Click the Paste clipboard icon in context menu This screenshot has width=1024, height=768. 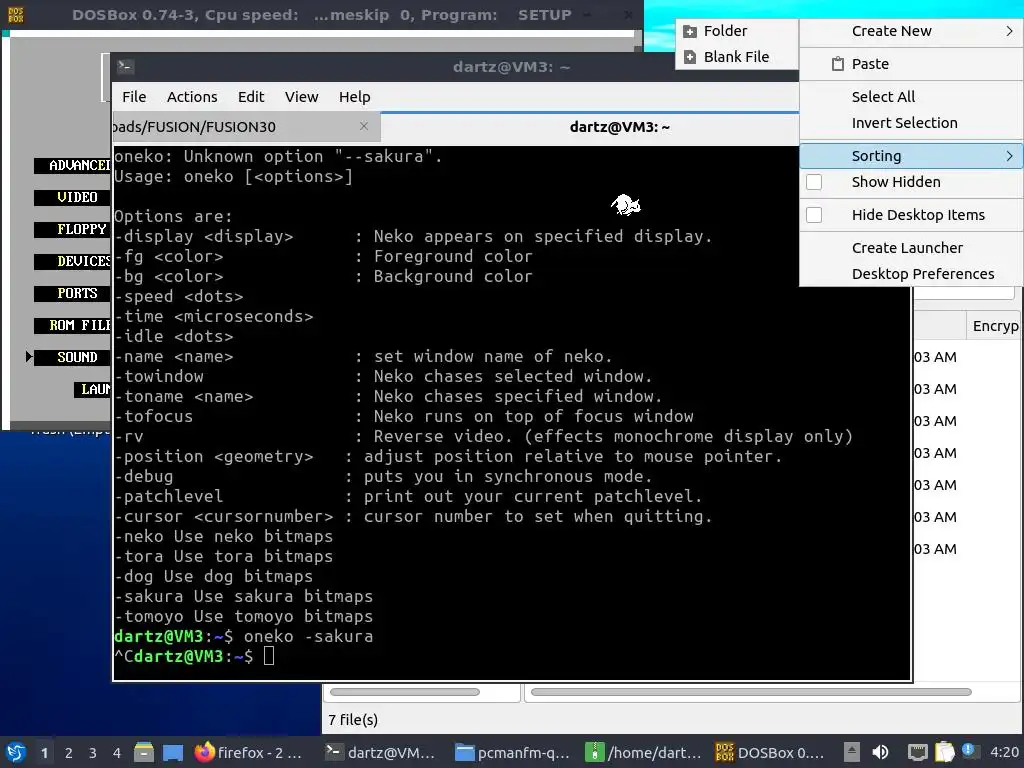(x=838, y=64)
